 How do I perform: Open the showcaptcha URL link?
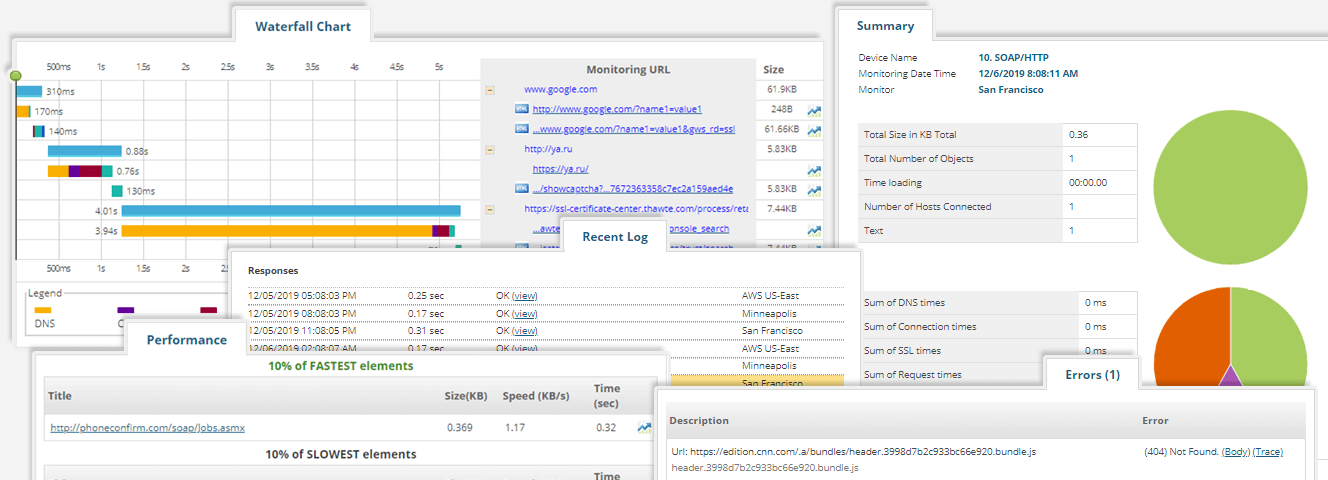tap(632, 189)
